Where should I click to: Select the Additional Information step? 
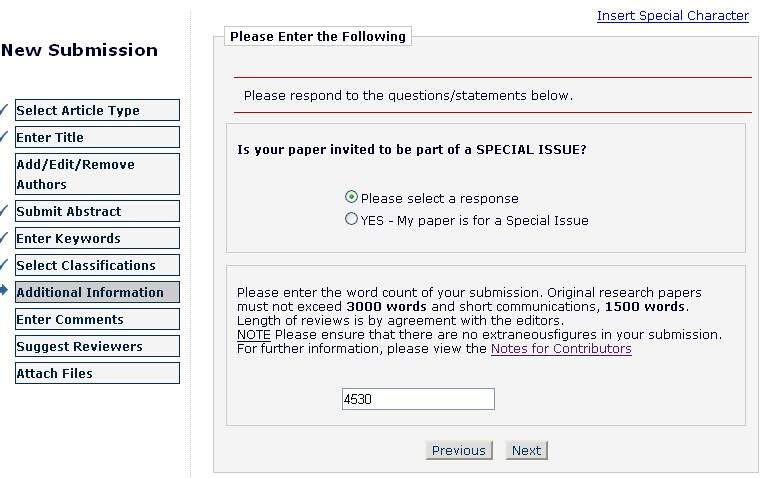[97, 292]
